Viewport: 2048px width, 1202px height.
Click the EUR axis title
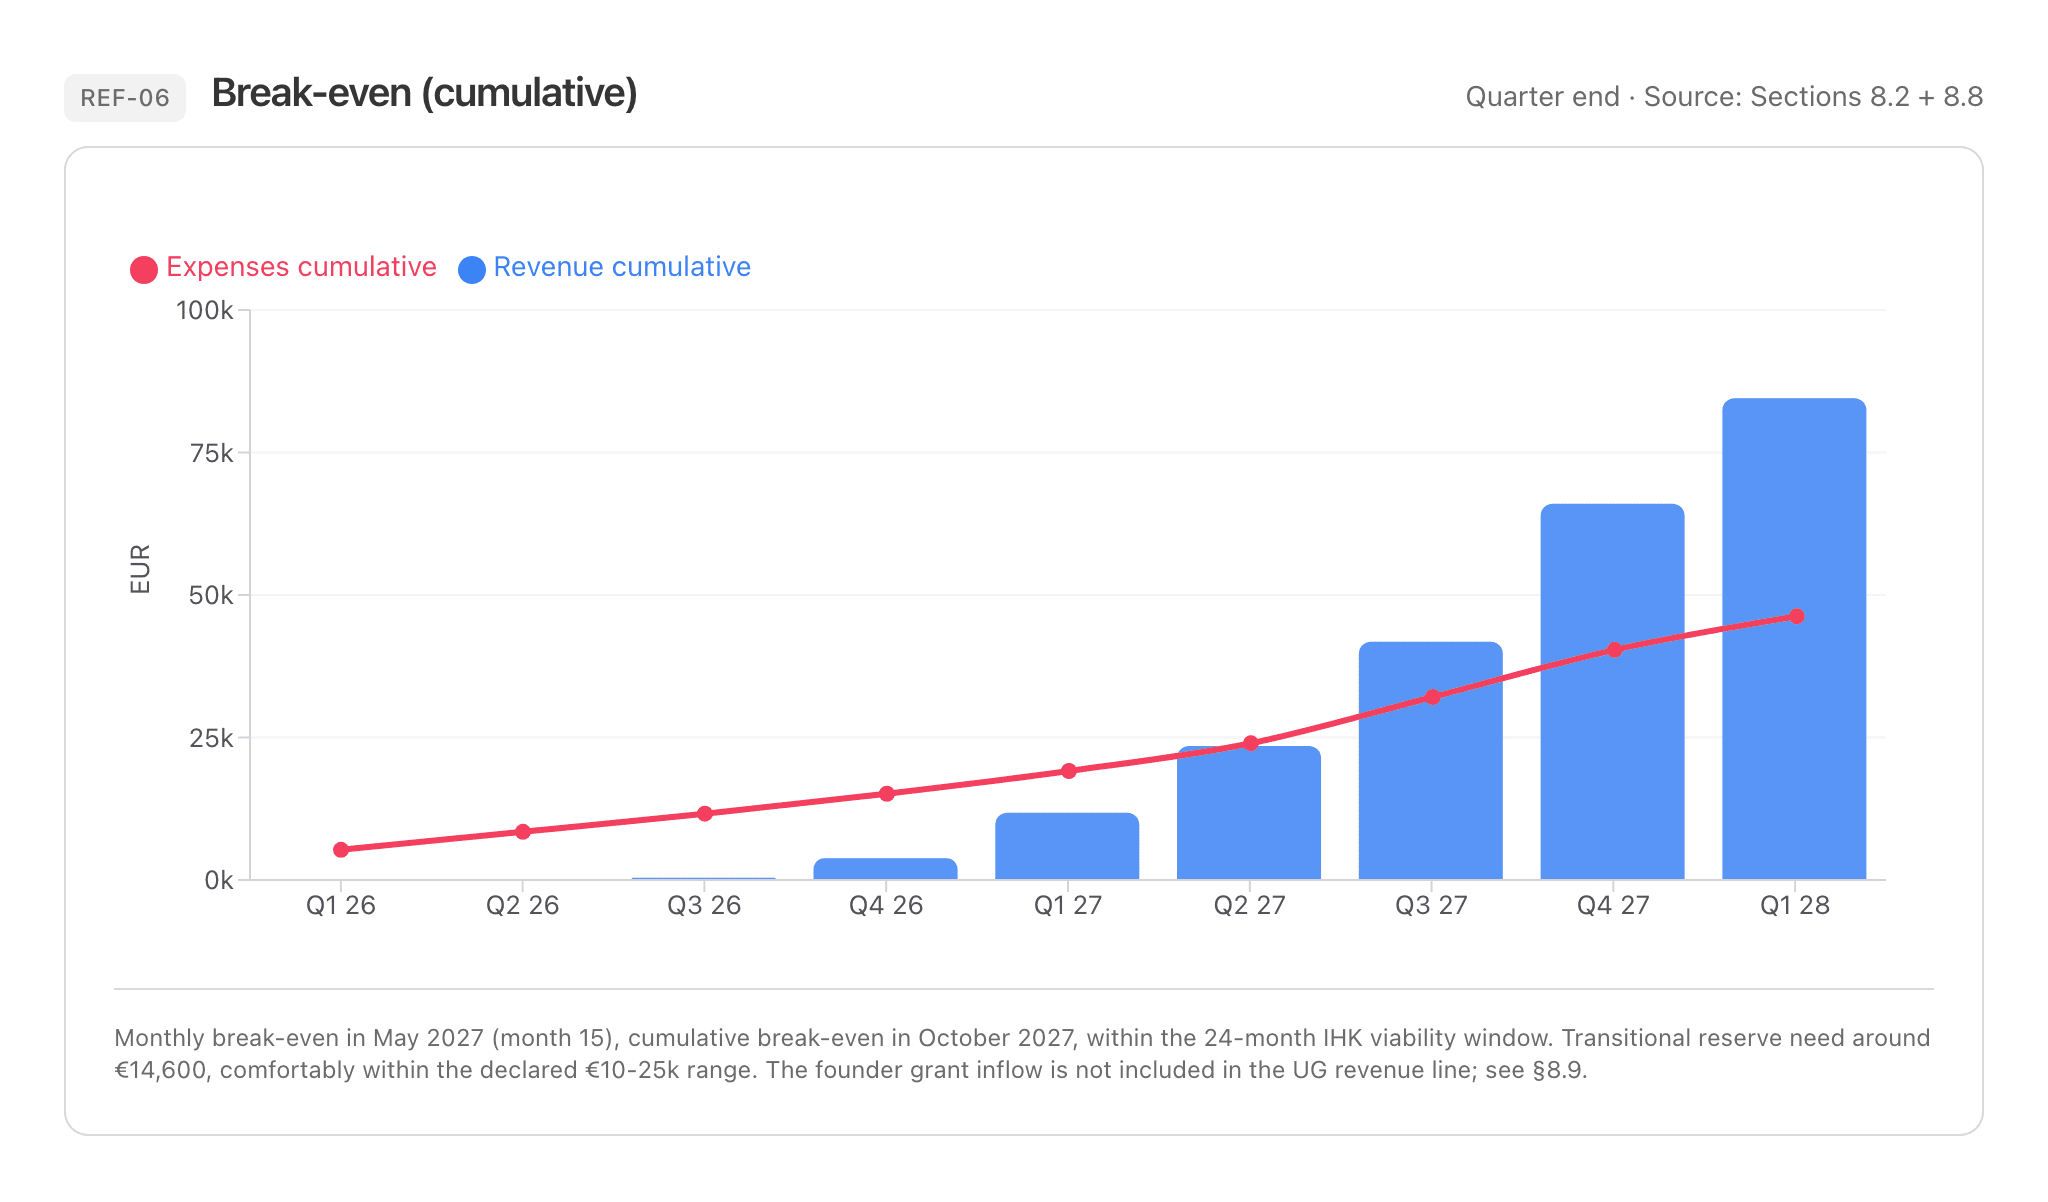[x=140, y=569]
